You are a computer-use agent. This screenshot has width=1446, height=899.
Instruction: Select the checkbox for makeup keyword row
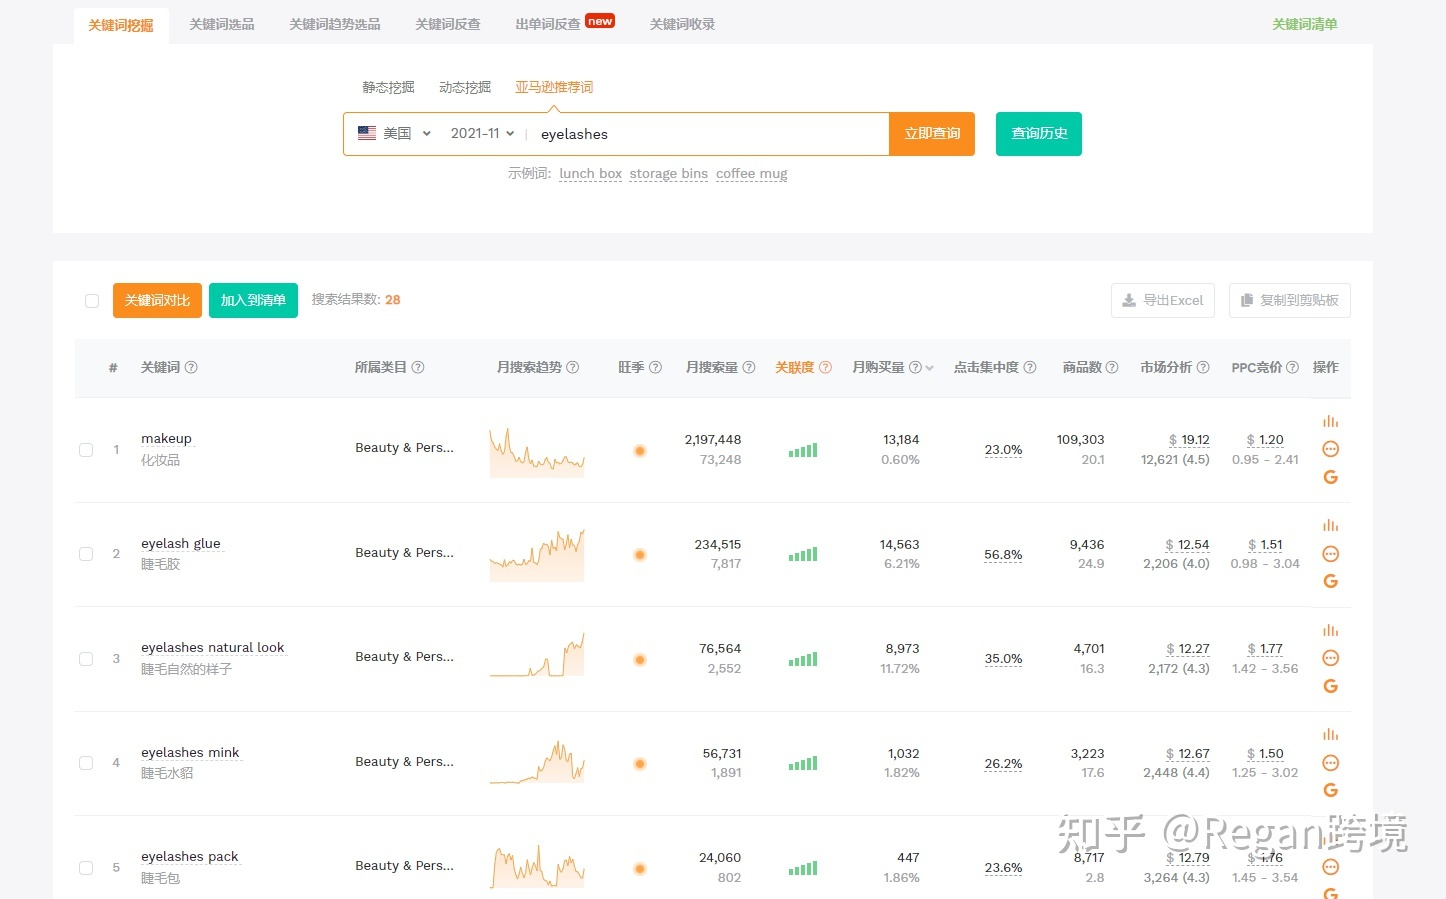tap(85, 450)
